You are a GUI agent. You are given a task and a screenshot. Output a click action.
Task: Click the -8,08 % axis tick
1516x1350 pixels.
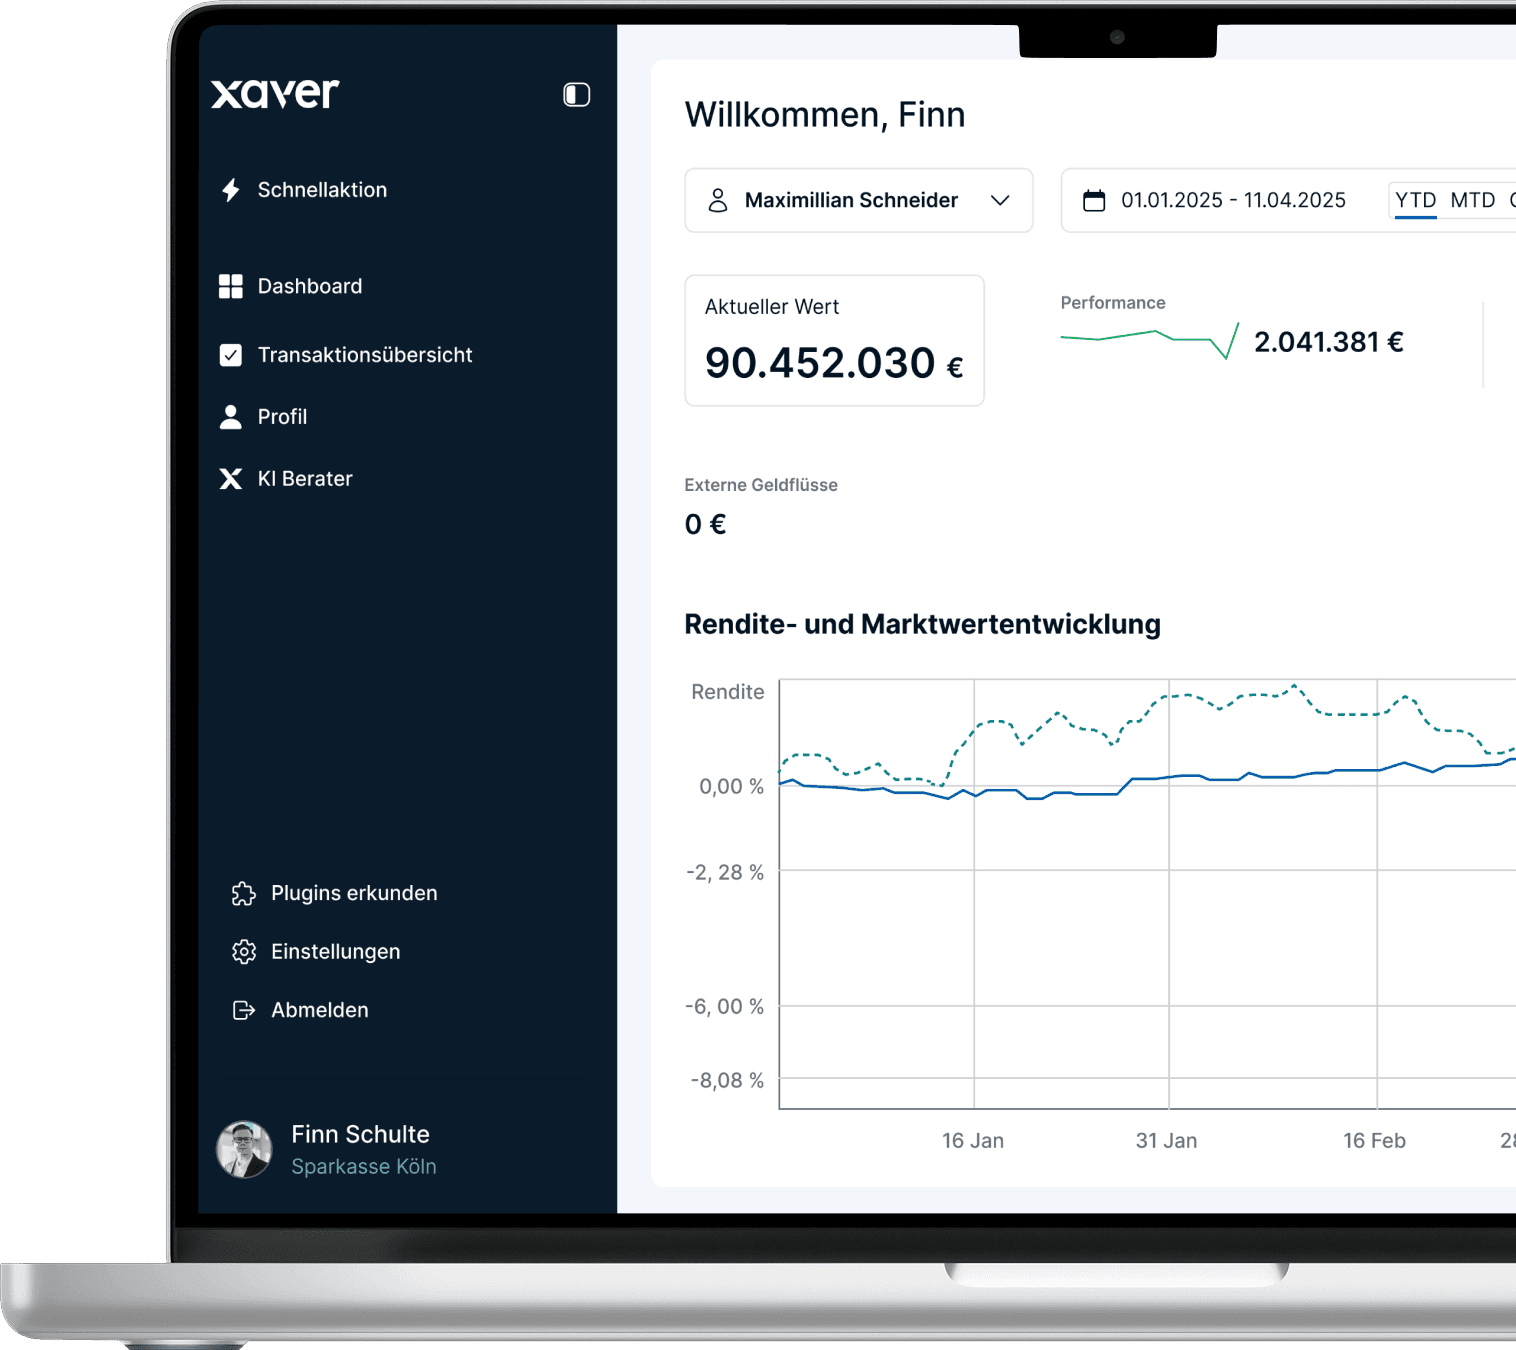tap(727, 1081)
